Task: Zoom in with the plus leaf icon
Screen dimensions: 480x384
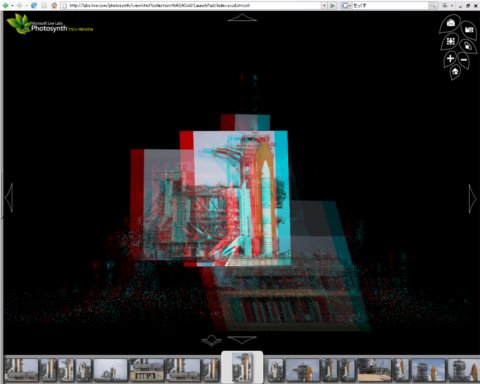Action: pyautogui.click(x=450, y=59)
